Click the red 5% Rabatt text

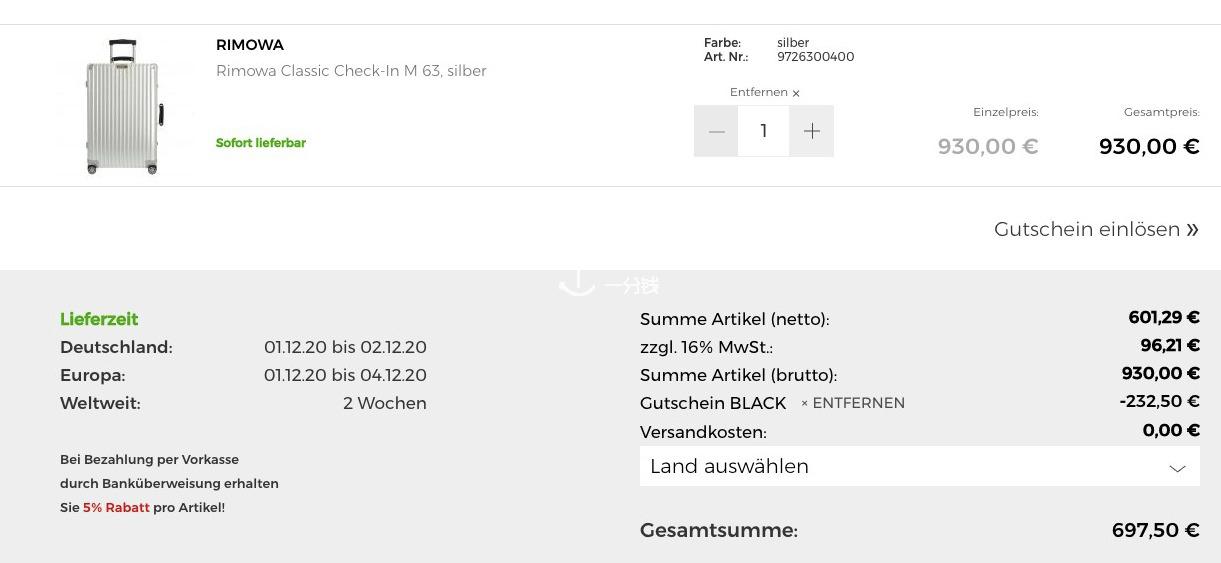116,508
